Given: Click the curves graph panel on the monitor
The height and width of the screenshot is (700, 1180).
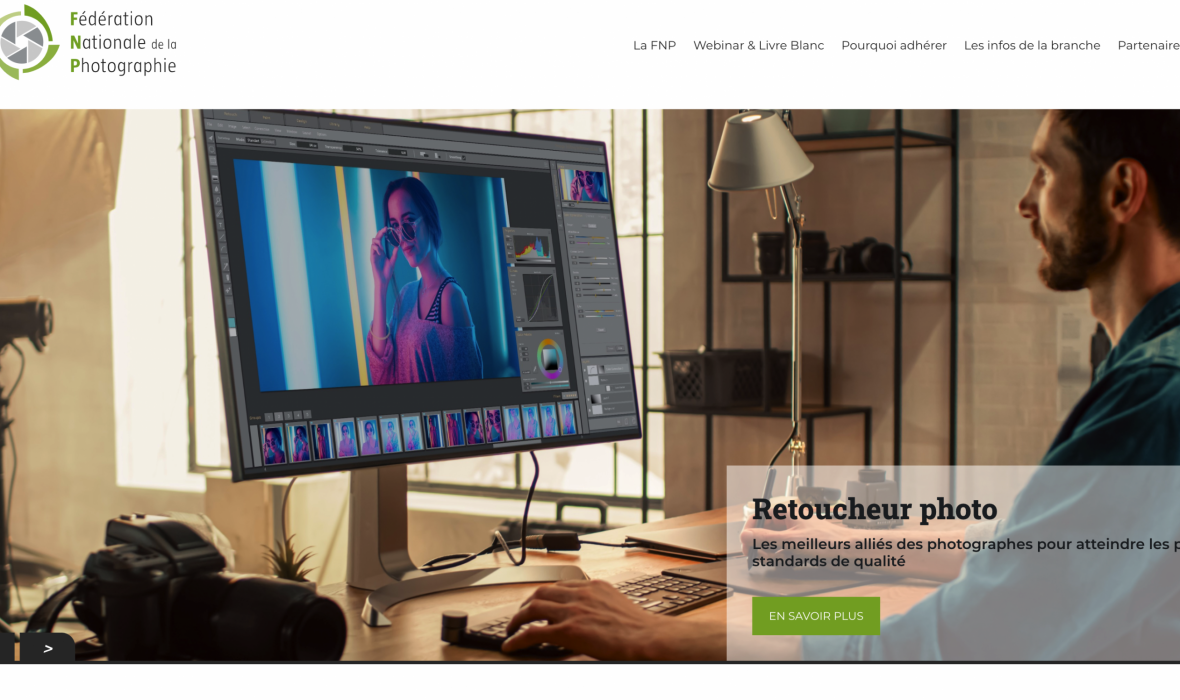Looking at the screenshot, I should (x=540, y=297).
